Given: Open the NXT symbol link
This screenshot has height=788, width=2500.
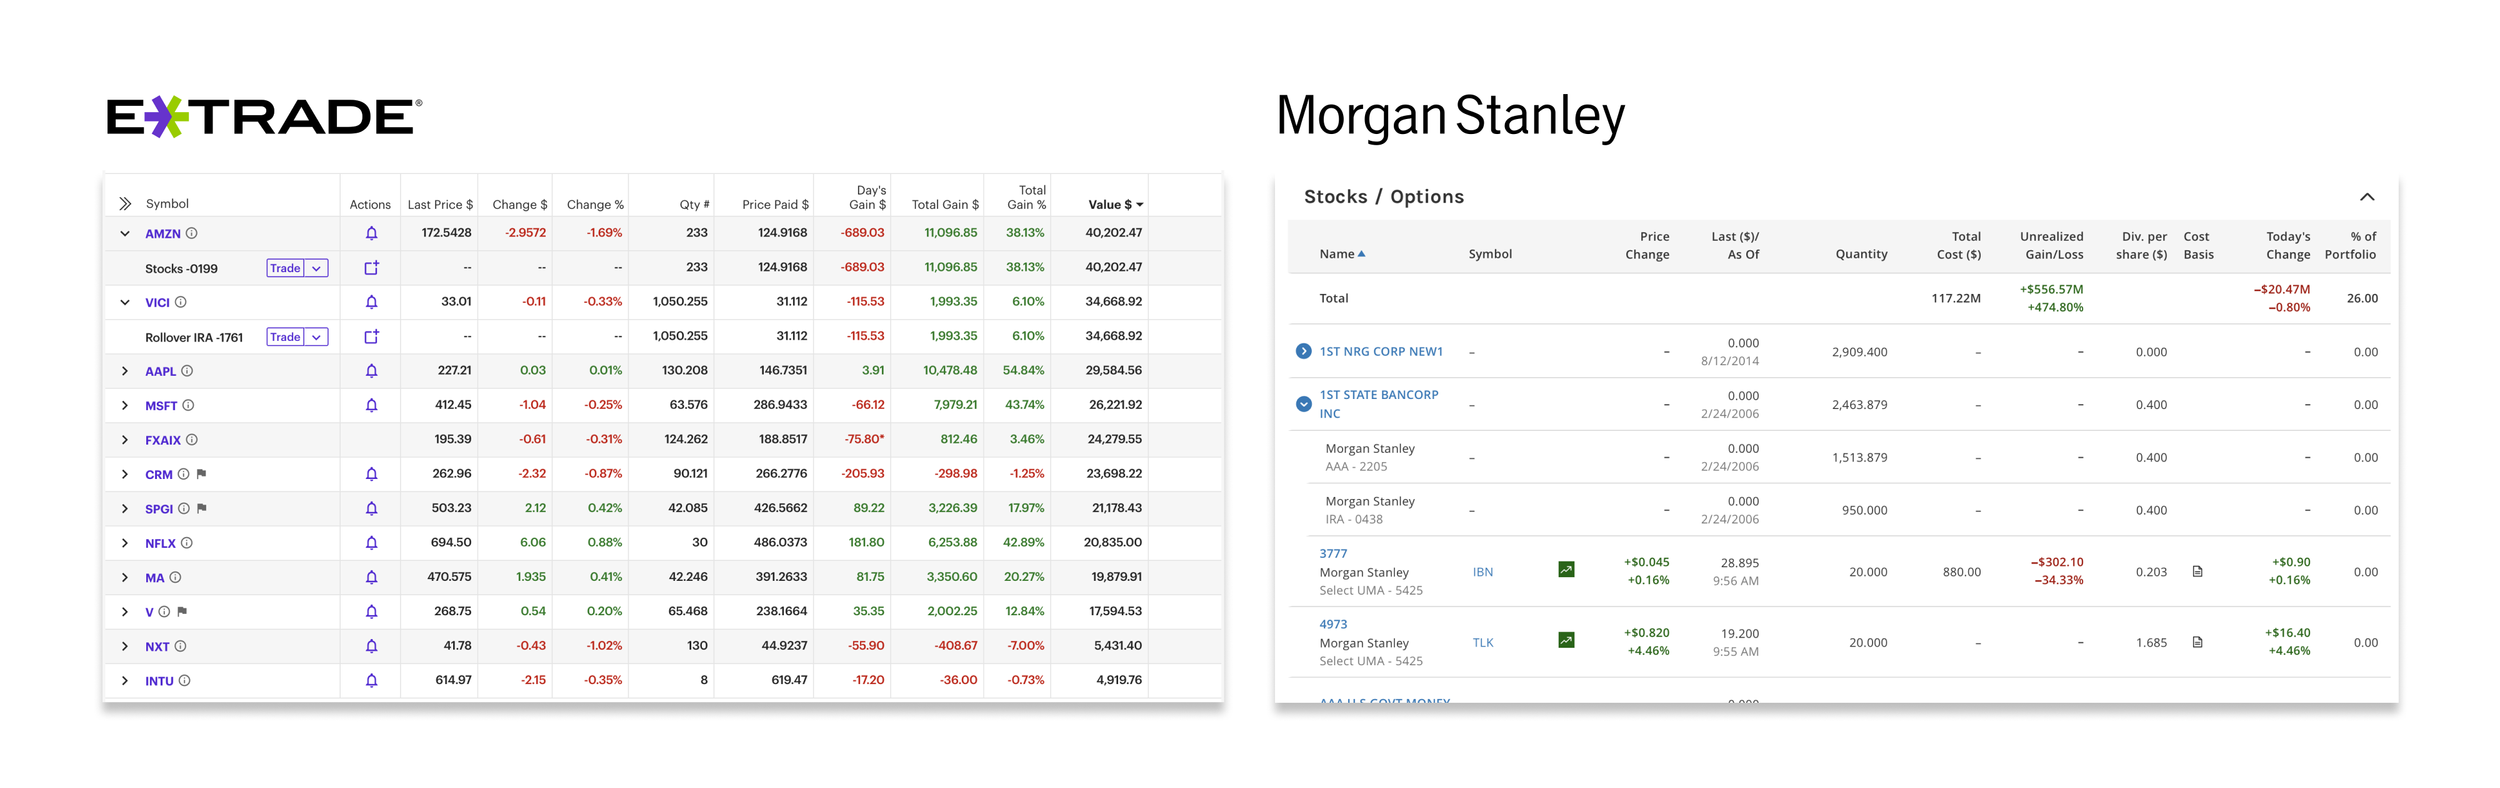Looking at the screenshot, I should [x=157, y=647].
